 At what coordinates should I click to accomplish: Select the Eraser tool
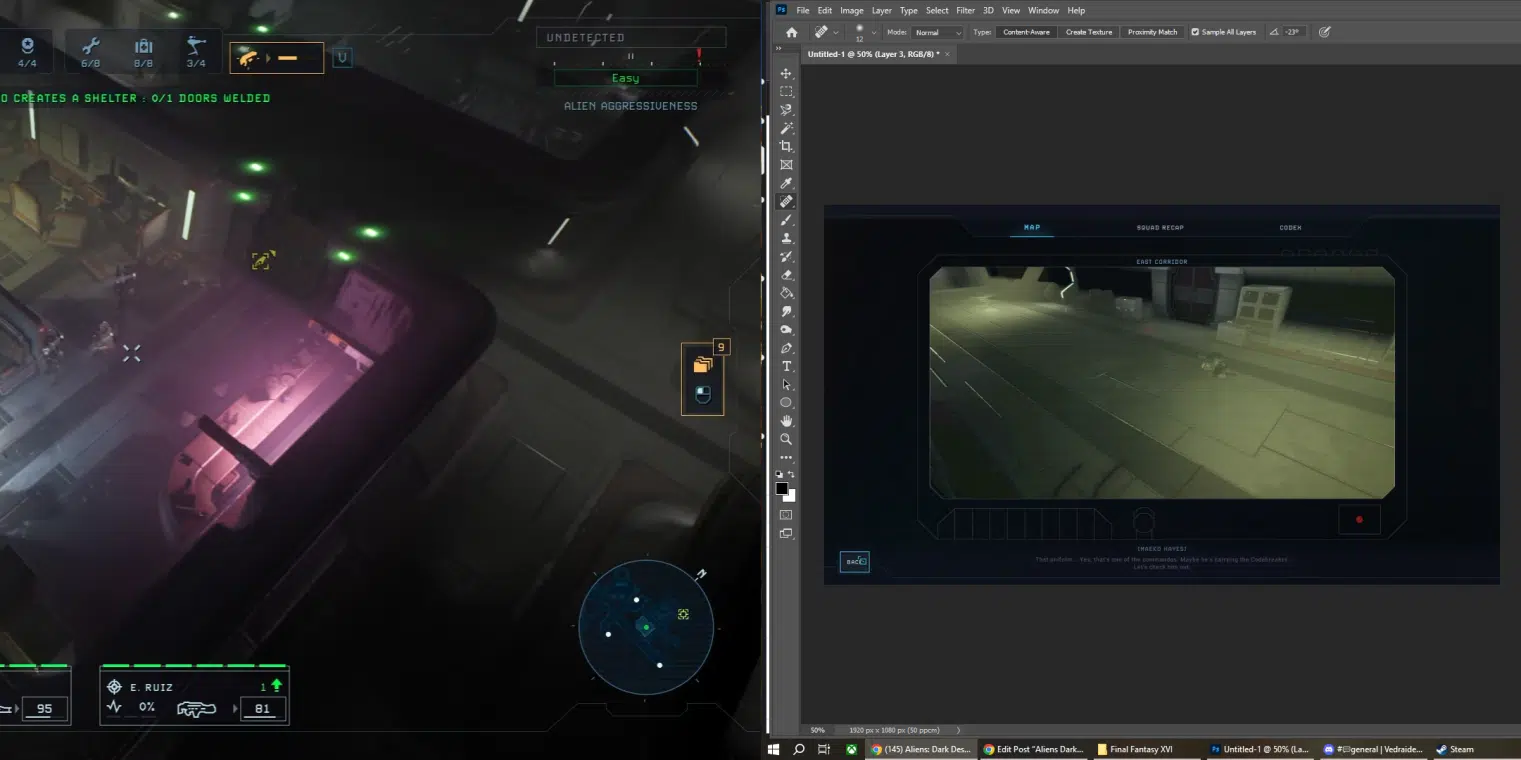[x=786, y=275]
